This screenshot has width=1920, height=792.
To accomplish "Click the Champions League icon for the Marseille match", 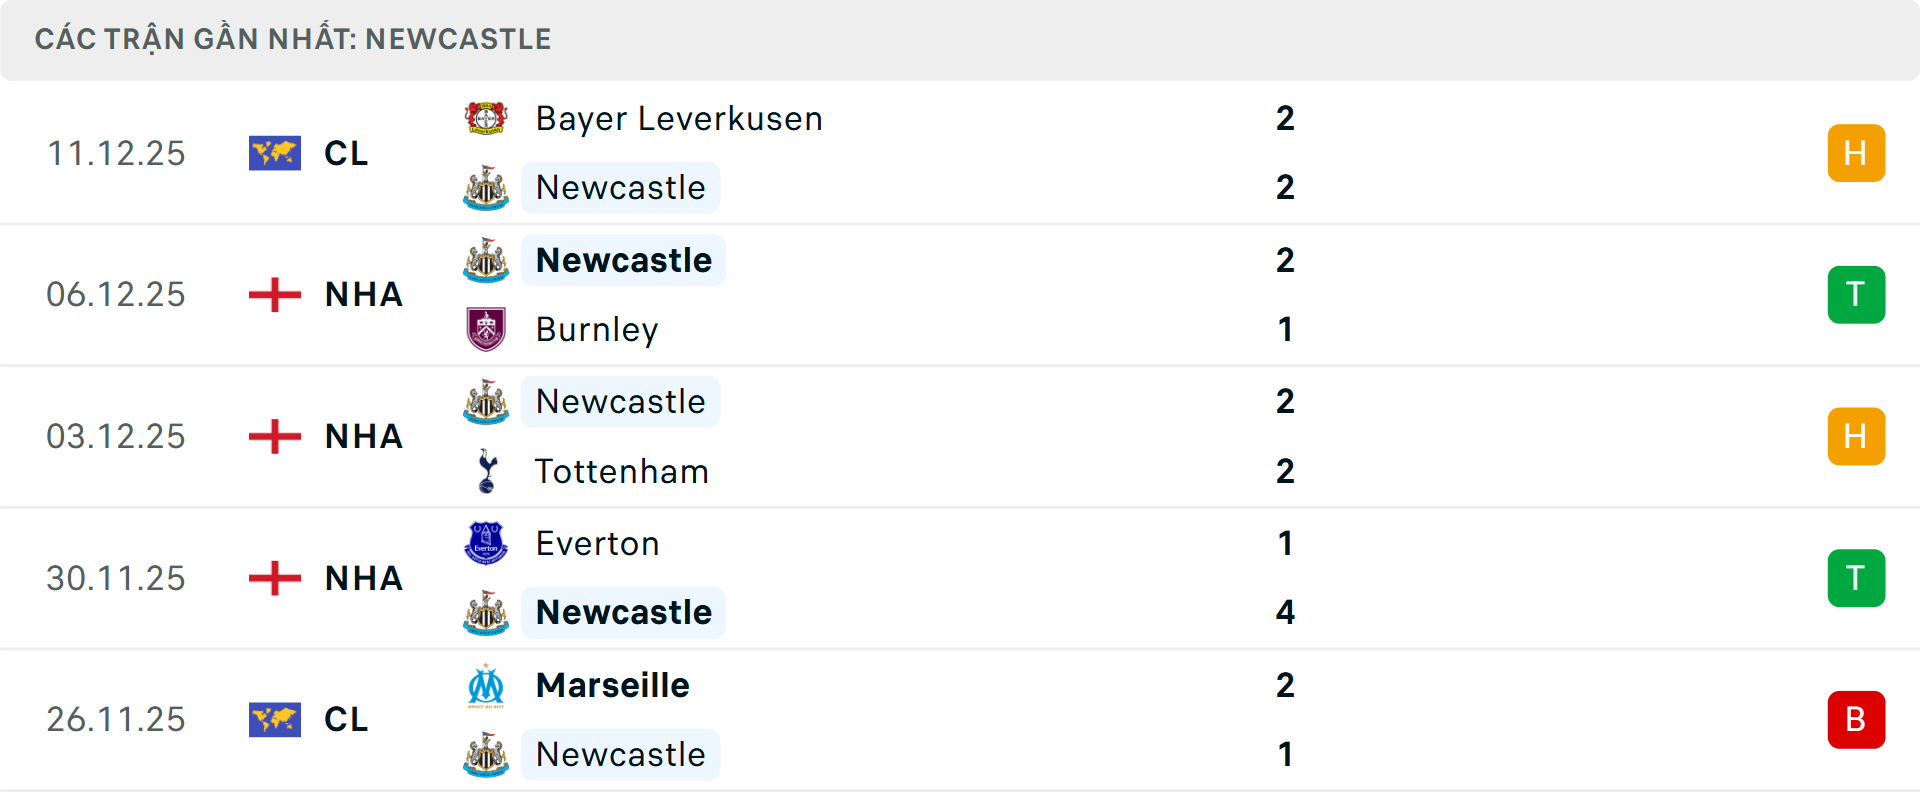I will point(275,719).
